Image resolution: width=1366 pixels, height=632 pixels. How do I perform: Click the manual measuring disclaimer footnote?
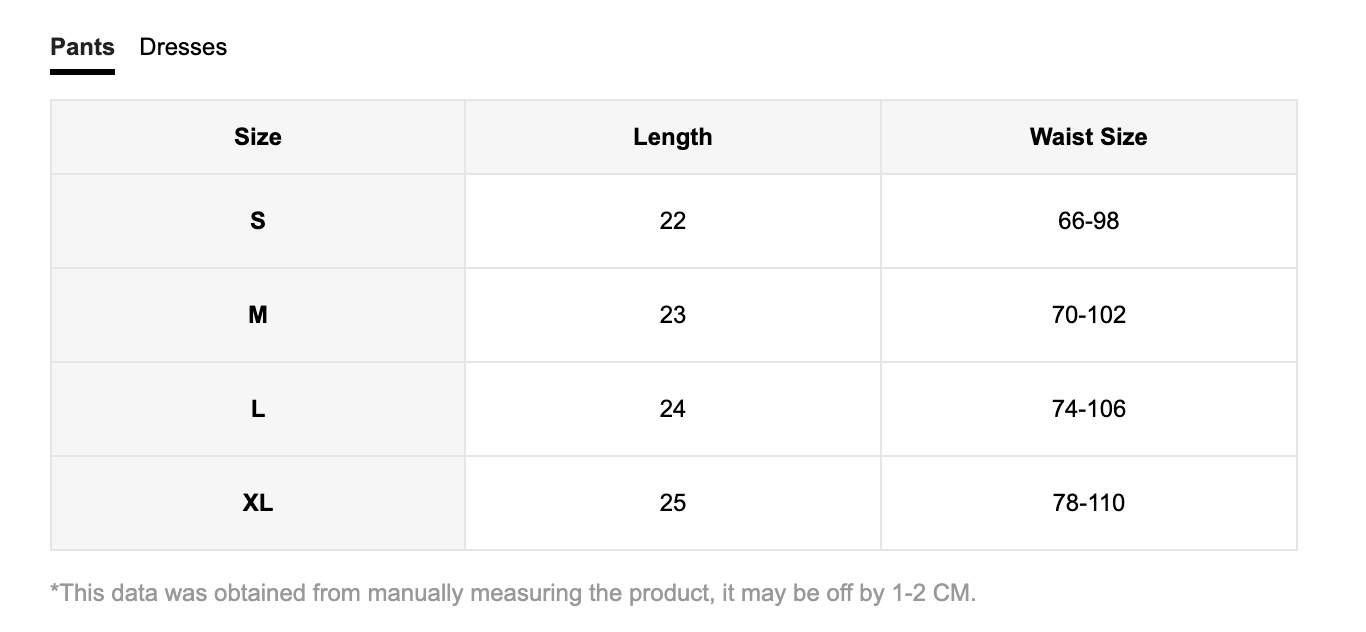pyautogui.click(x=513, y=593)
